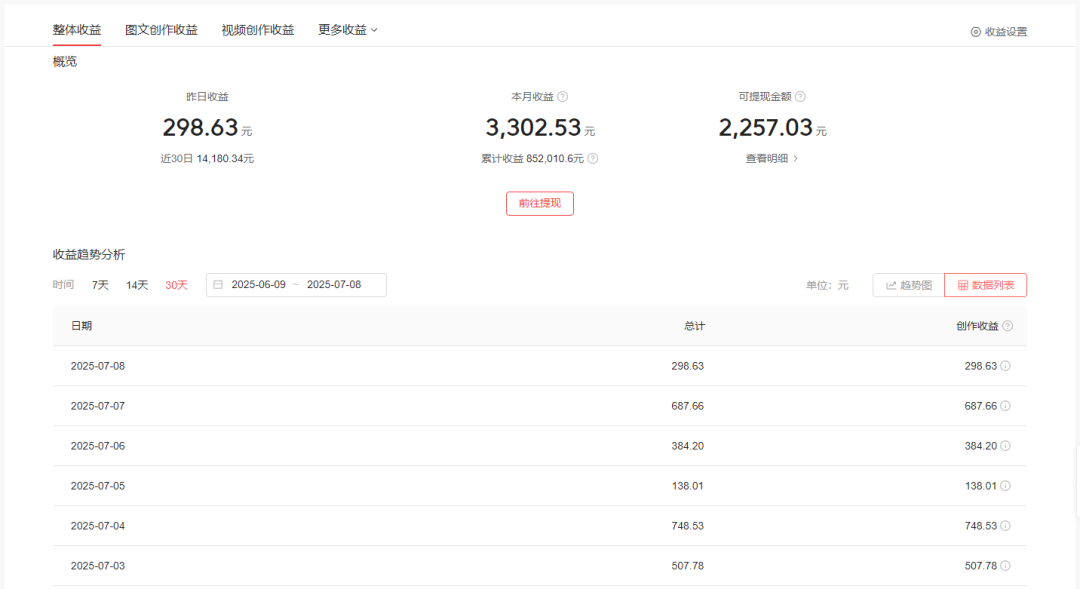Click help icon beside 本月收益
The image size is (1080, 589).
[x=563, y=96]
